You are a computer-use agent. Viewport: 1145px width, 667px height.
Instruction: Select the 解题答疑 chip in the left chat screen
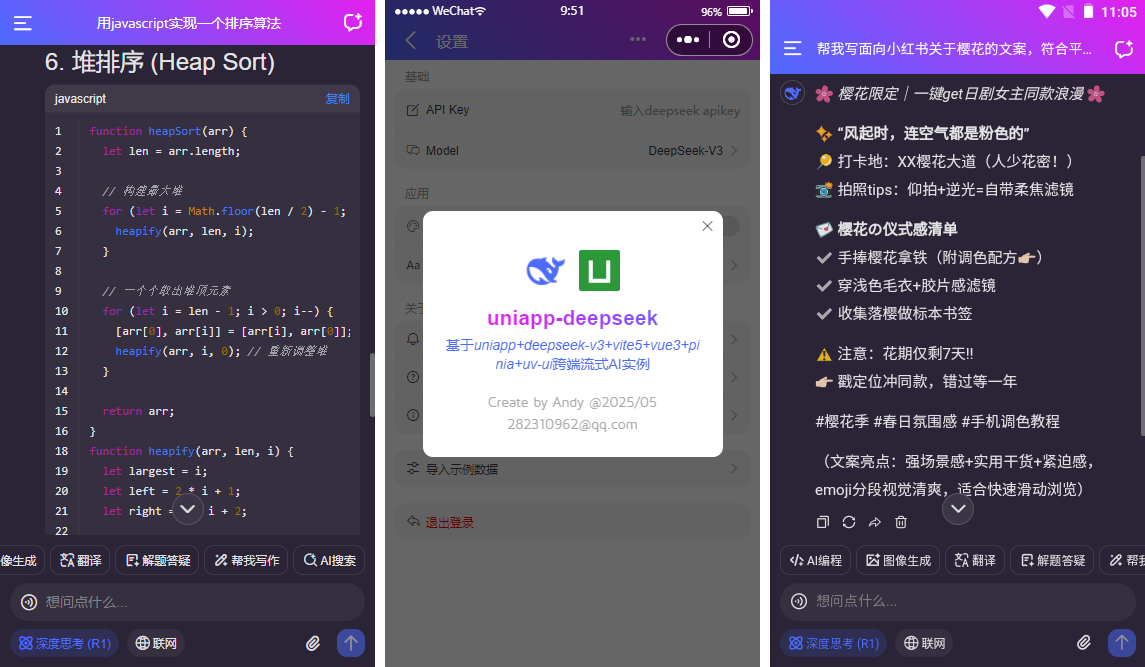pos(158,560)
